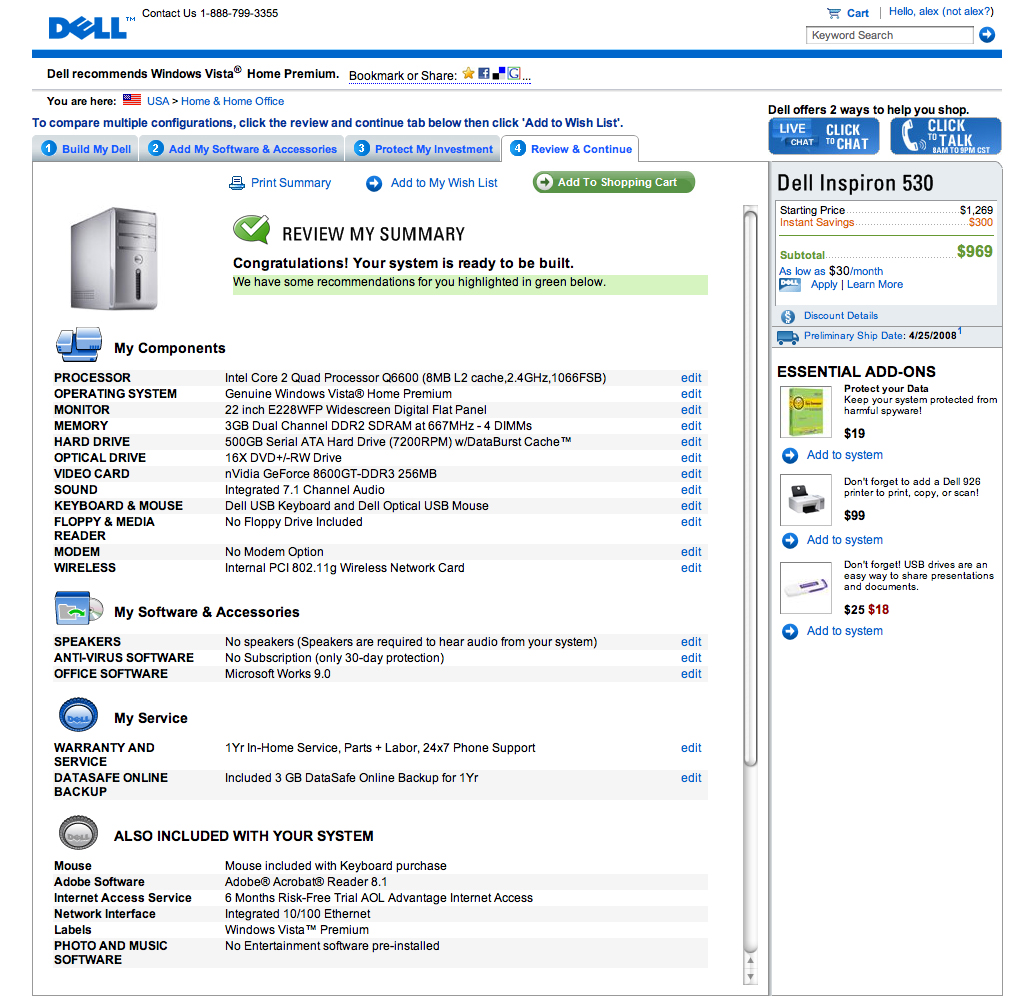Click the Click to Talk phone icon
This screenshot has height=1006, width=1011.
click(945, 136)
